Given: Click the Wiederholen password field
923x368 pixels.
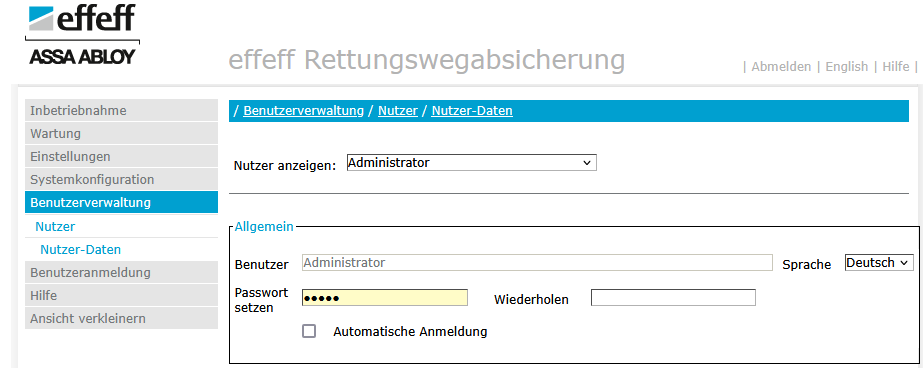Looking at the screenshot, I should [x=673, y=298].
